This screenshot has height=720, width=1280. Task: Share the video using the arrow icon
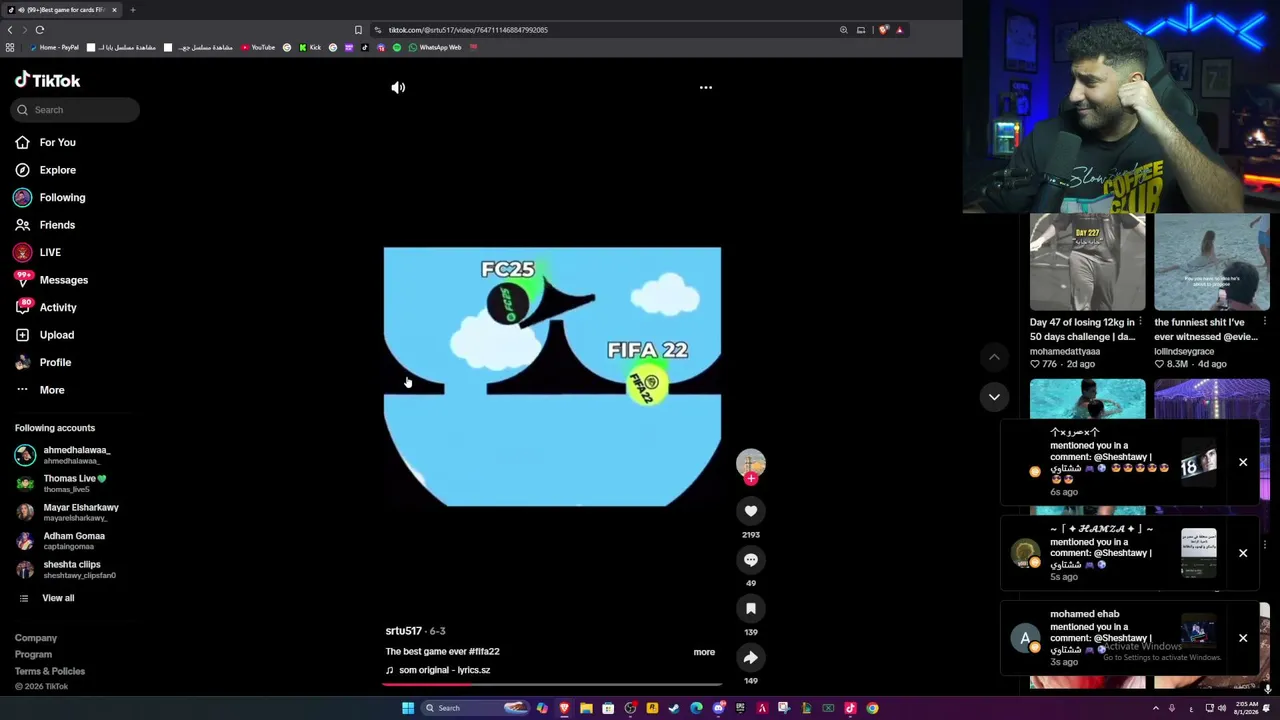(x=751, y=657)
